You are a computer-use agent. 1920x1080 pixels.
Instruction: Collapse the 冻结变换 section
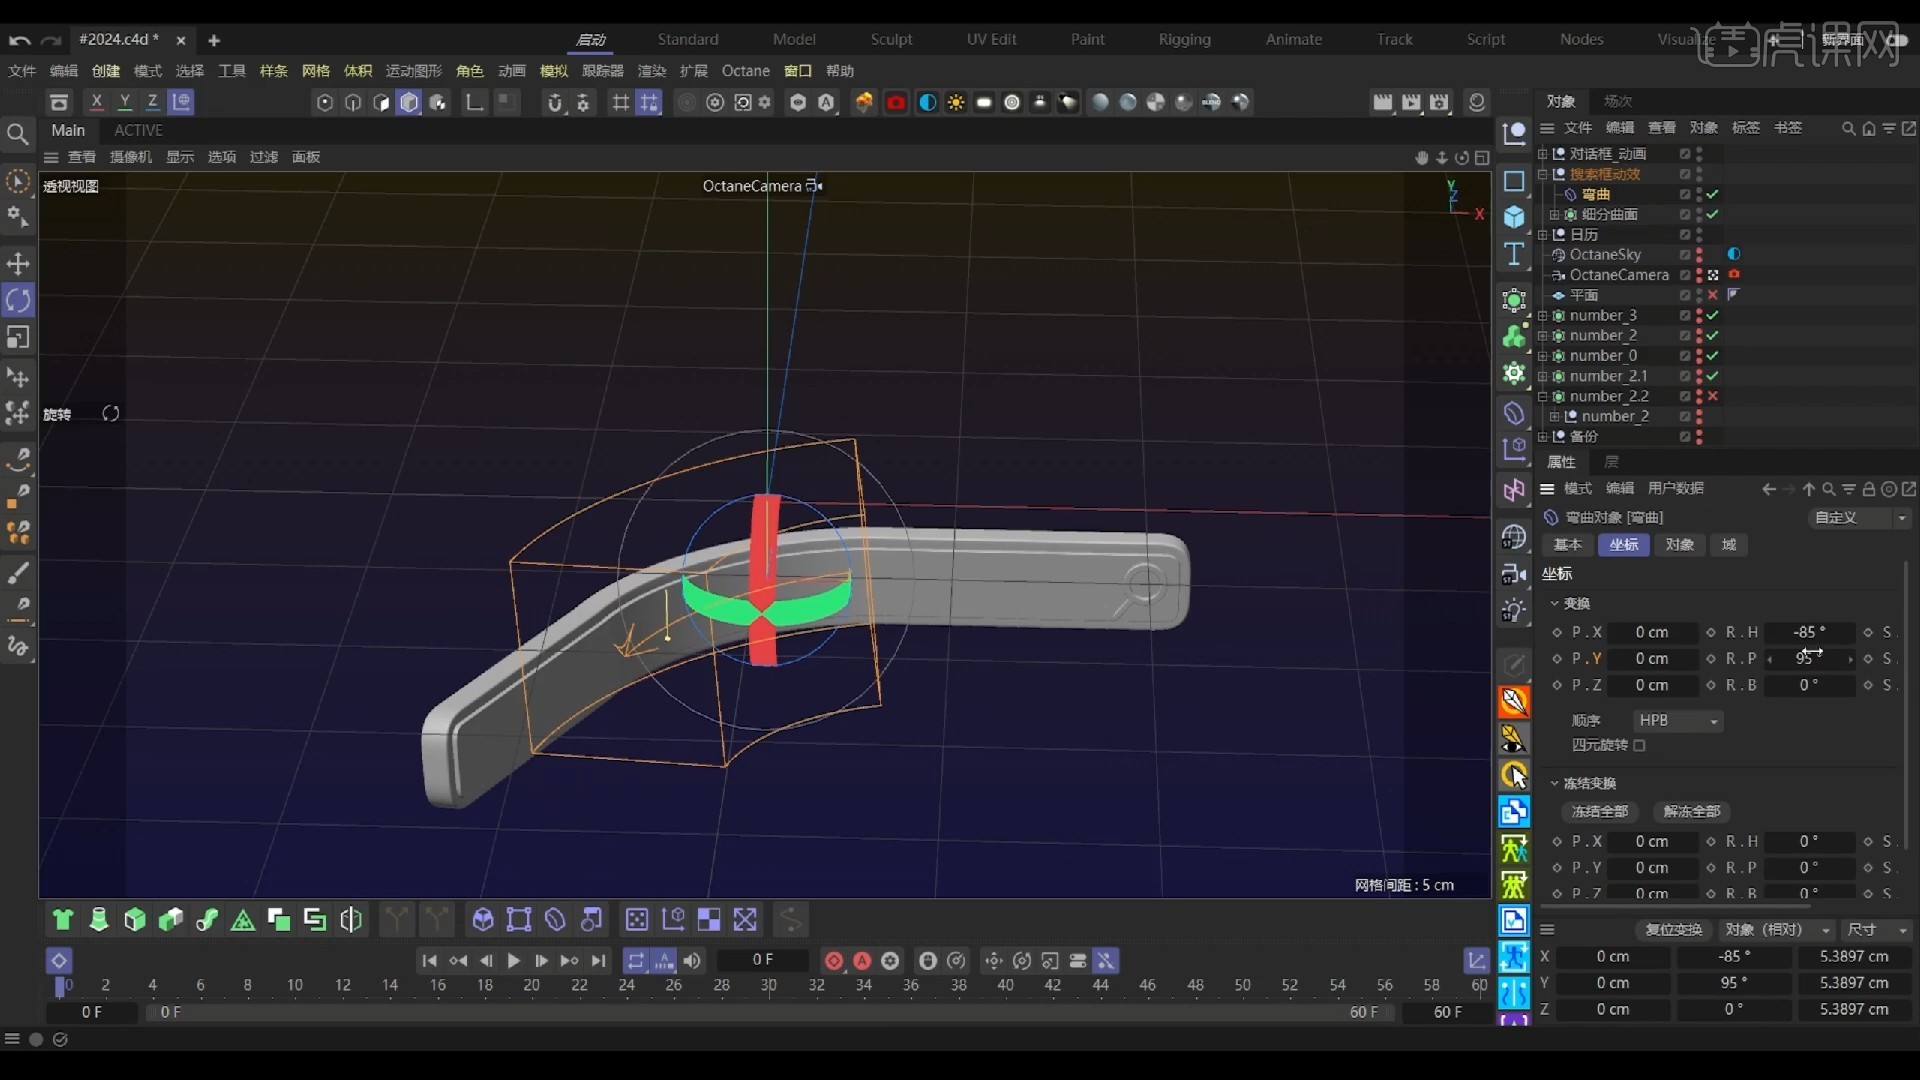point(1554,784)
